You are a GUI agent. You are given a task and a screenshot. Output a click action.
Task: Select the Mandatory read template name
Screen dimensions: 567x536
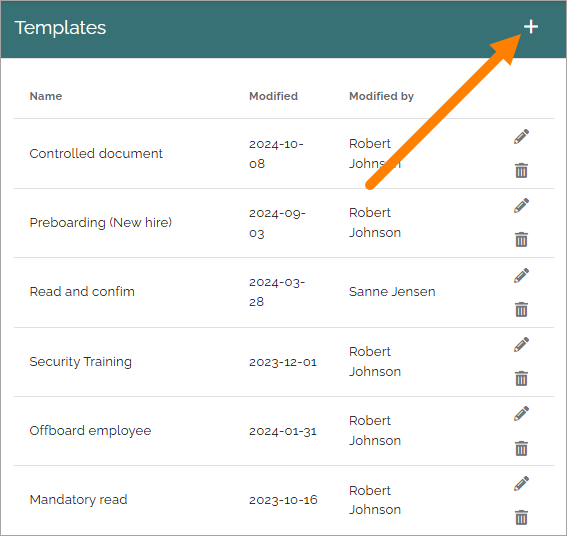click(78, 500)
